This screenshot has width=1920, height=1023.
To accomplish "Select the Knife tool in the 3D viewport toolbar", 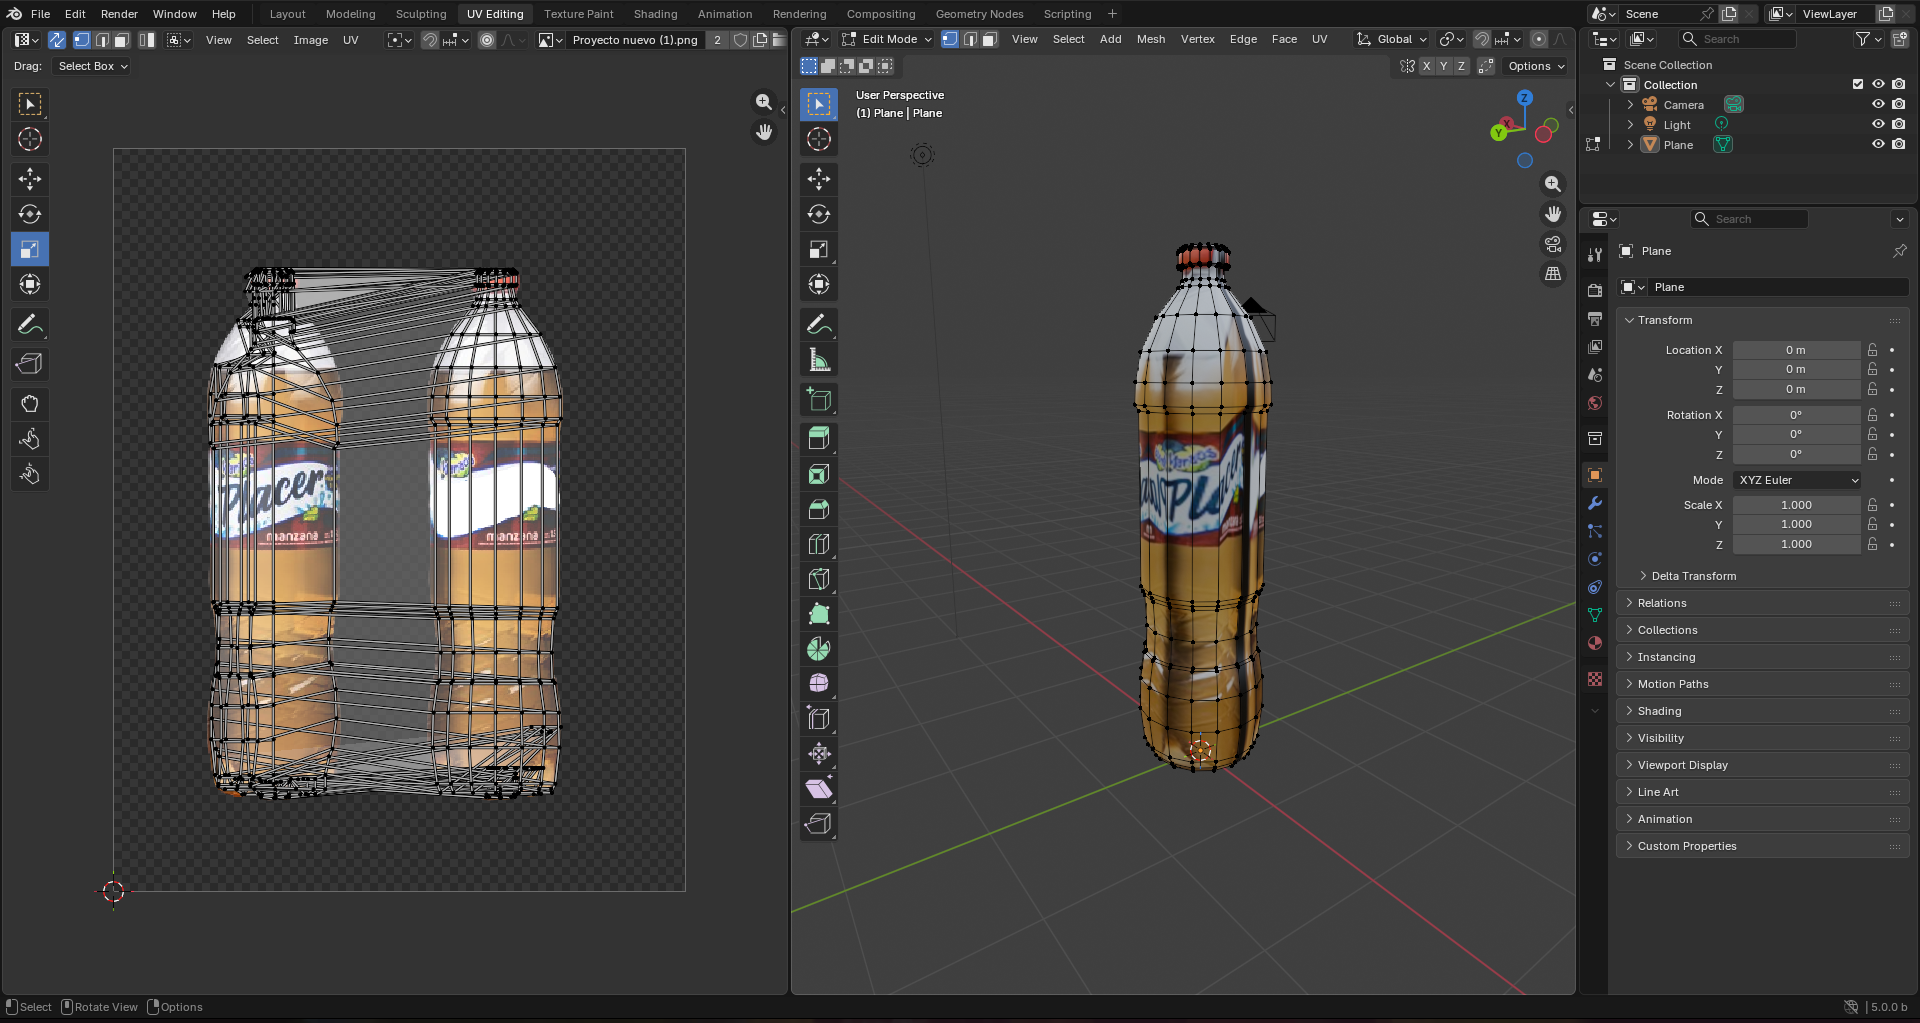I will (x=819, y=579).
